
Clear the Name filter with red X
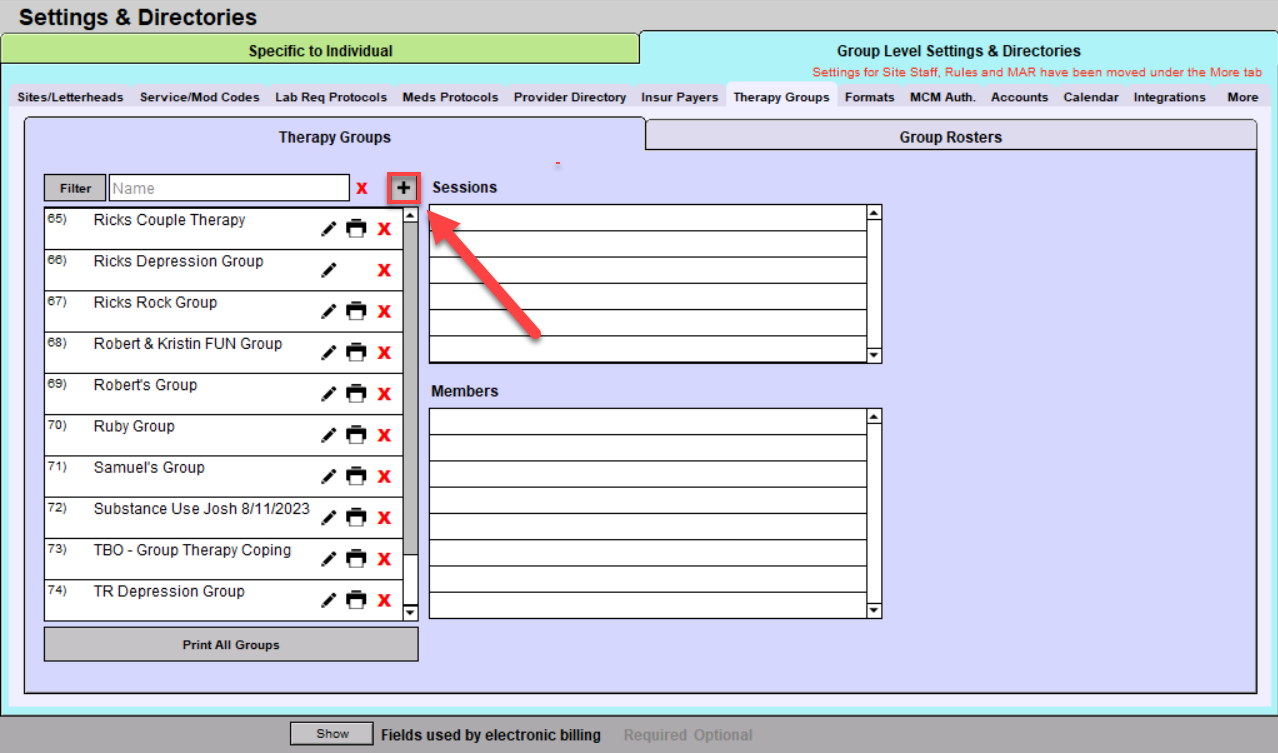pos(362,188)
